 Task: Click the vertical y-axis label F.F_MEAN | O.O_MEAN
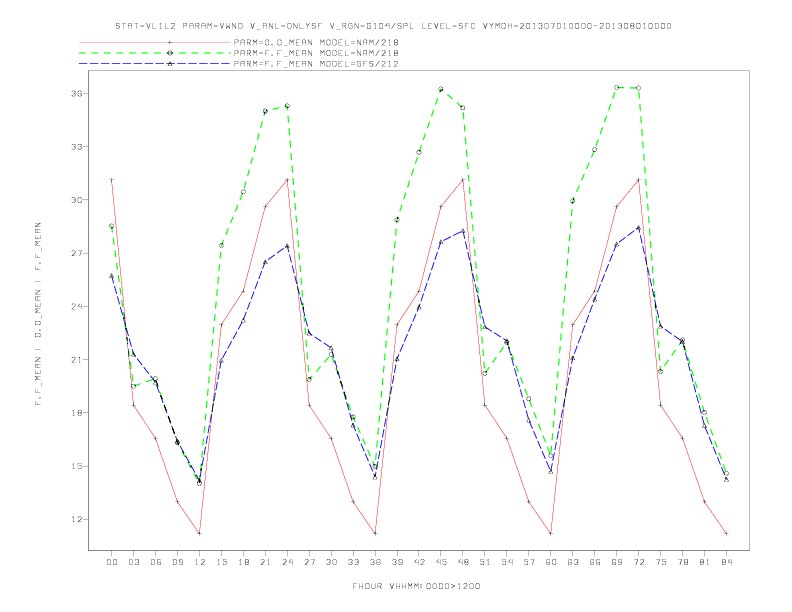[x=38, y=314]
